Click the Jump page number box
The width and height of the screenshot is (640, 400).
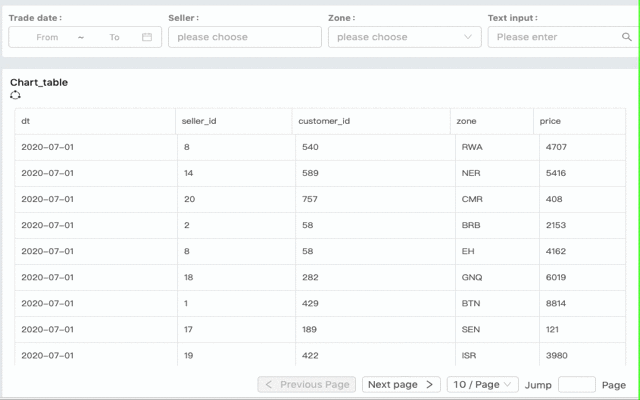(576, 384)
